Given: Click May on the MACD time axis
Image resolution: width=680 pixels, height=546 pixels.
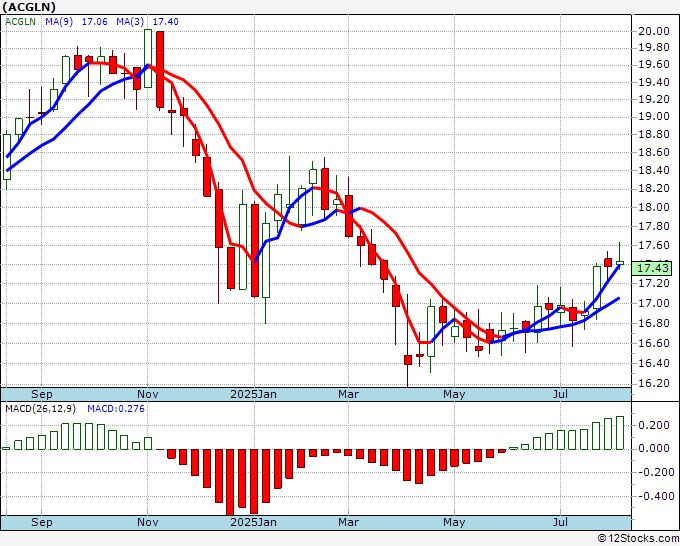Looking at the screenshot, I should [454, 522].
